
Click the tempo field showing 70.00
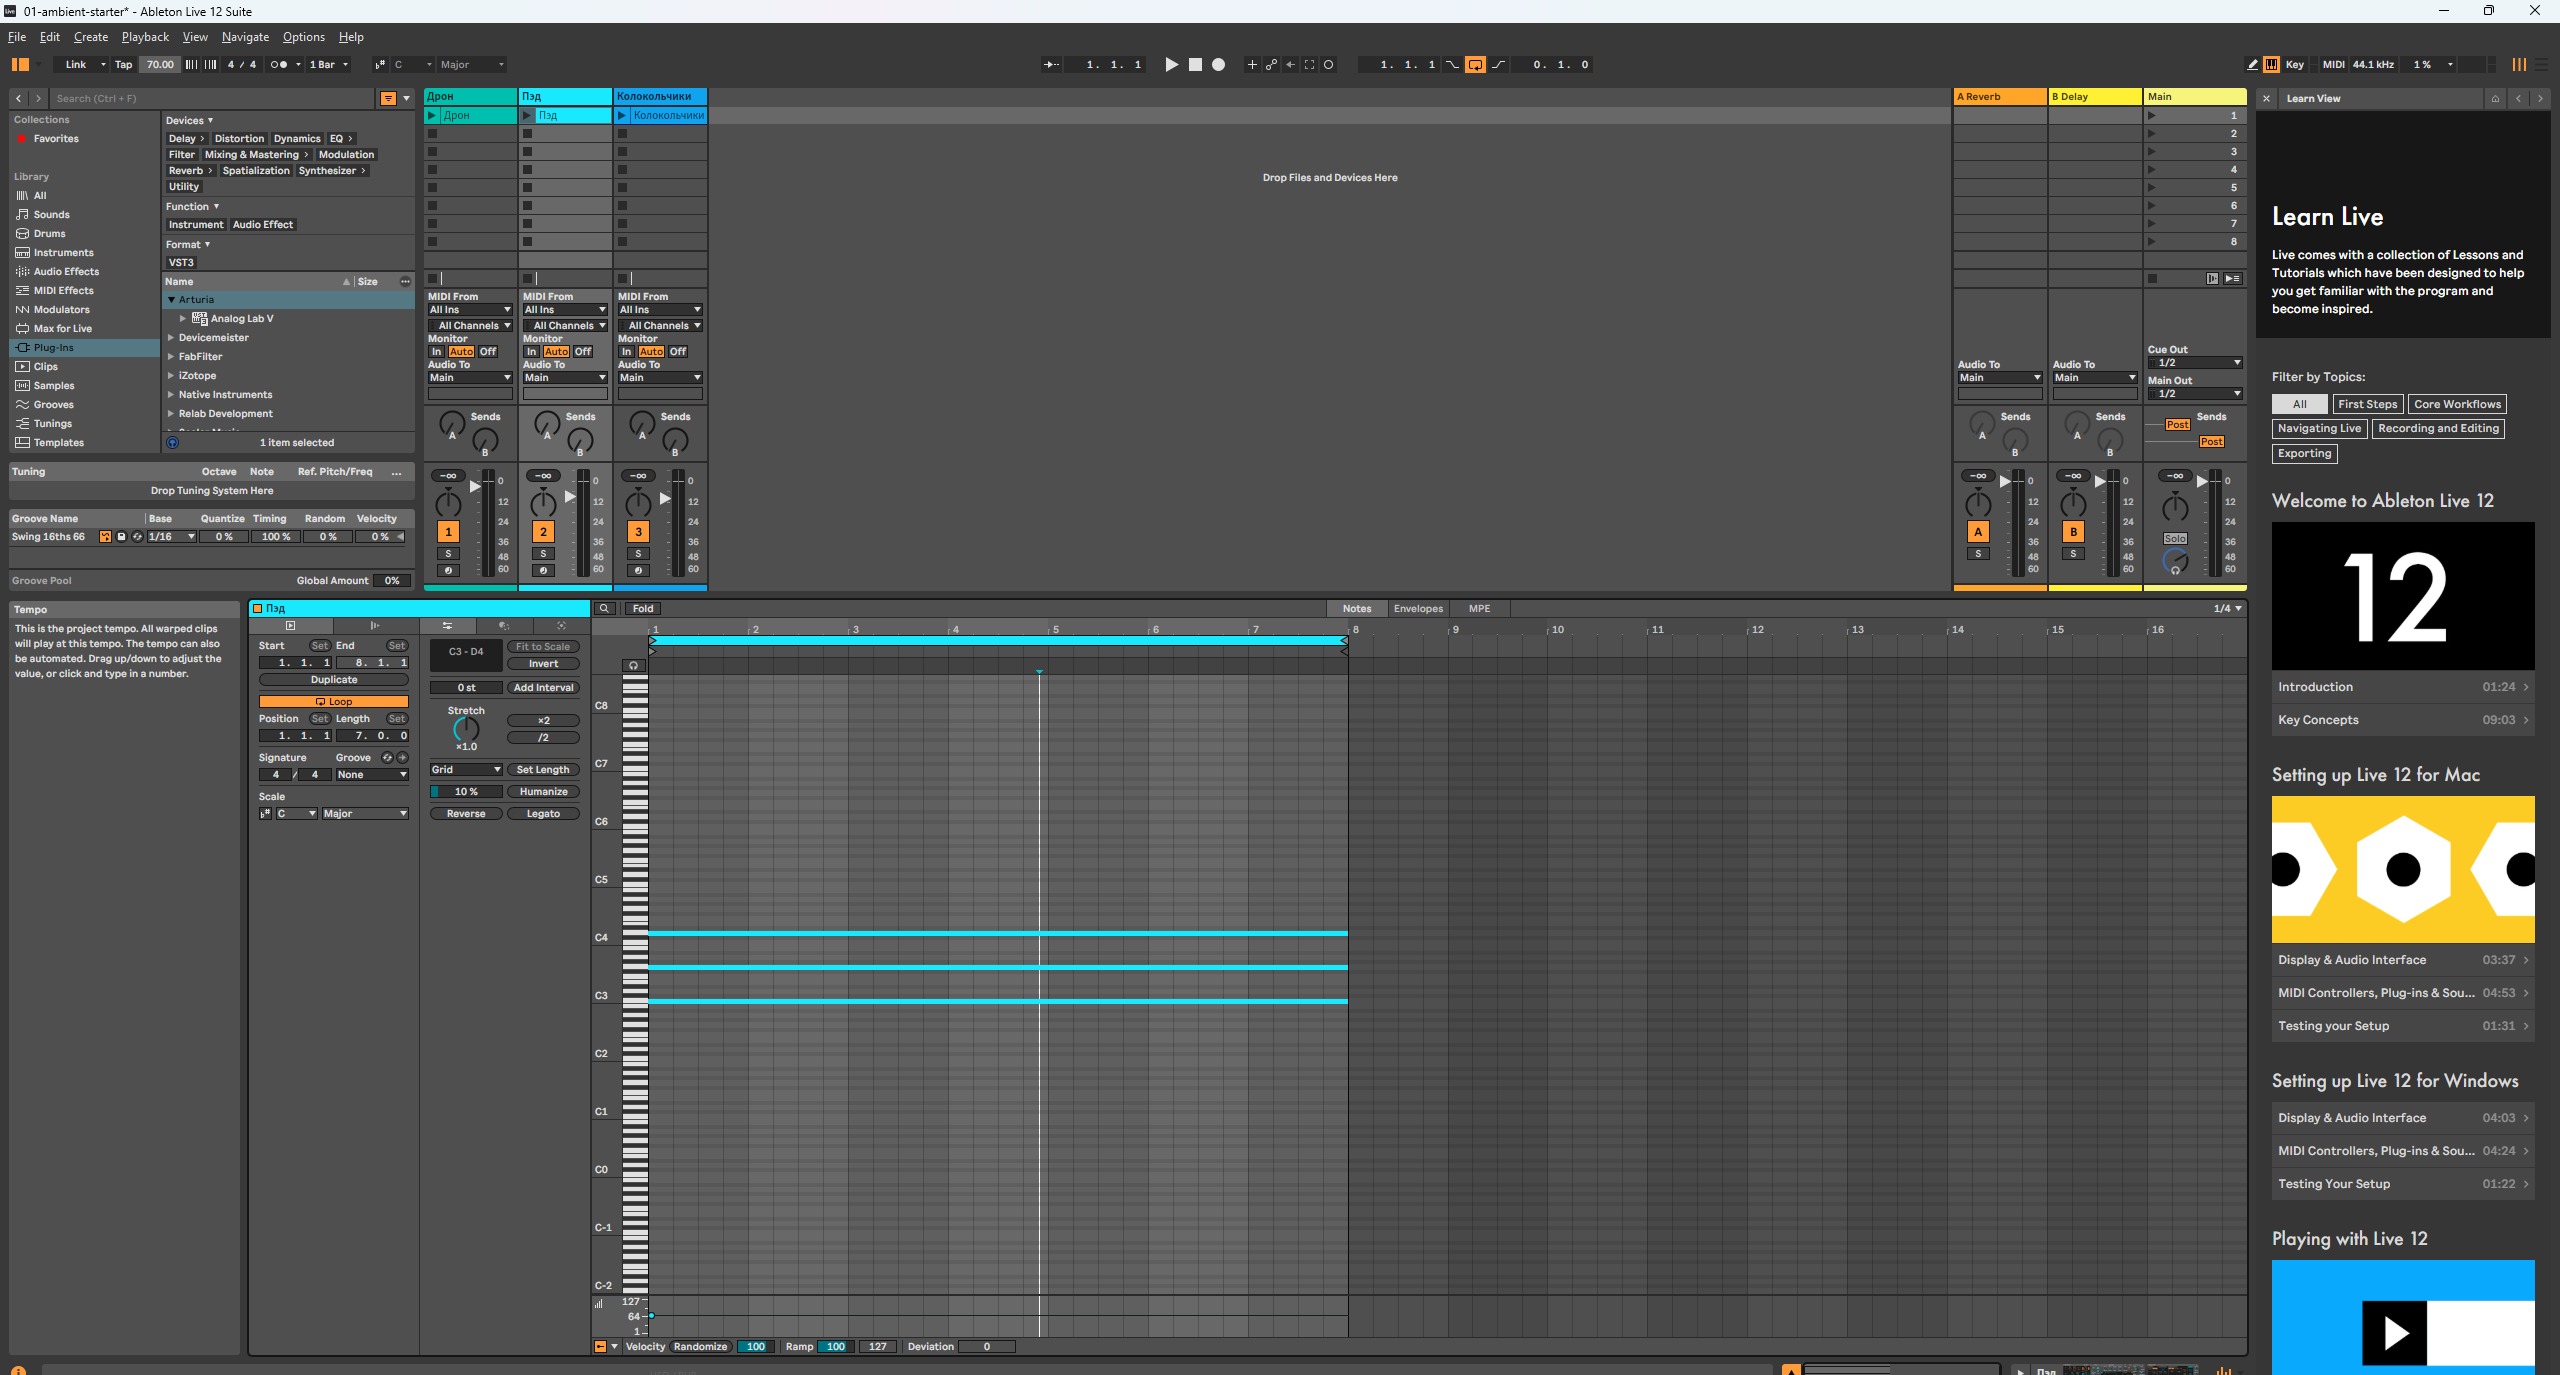[x=160, y=64]
